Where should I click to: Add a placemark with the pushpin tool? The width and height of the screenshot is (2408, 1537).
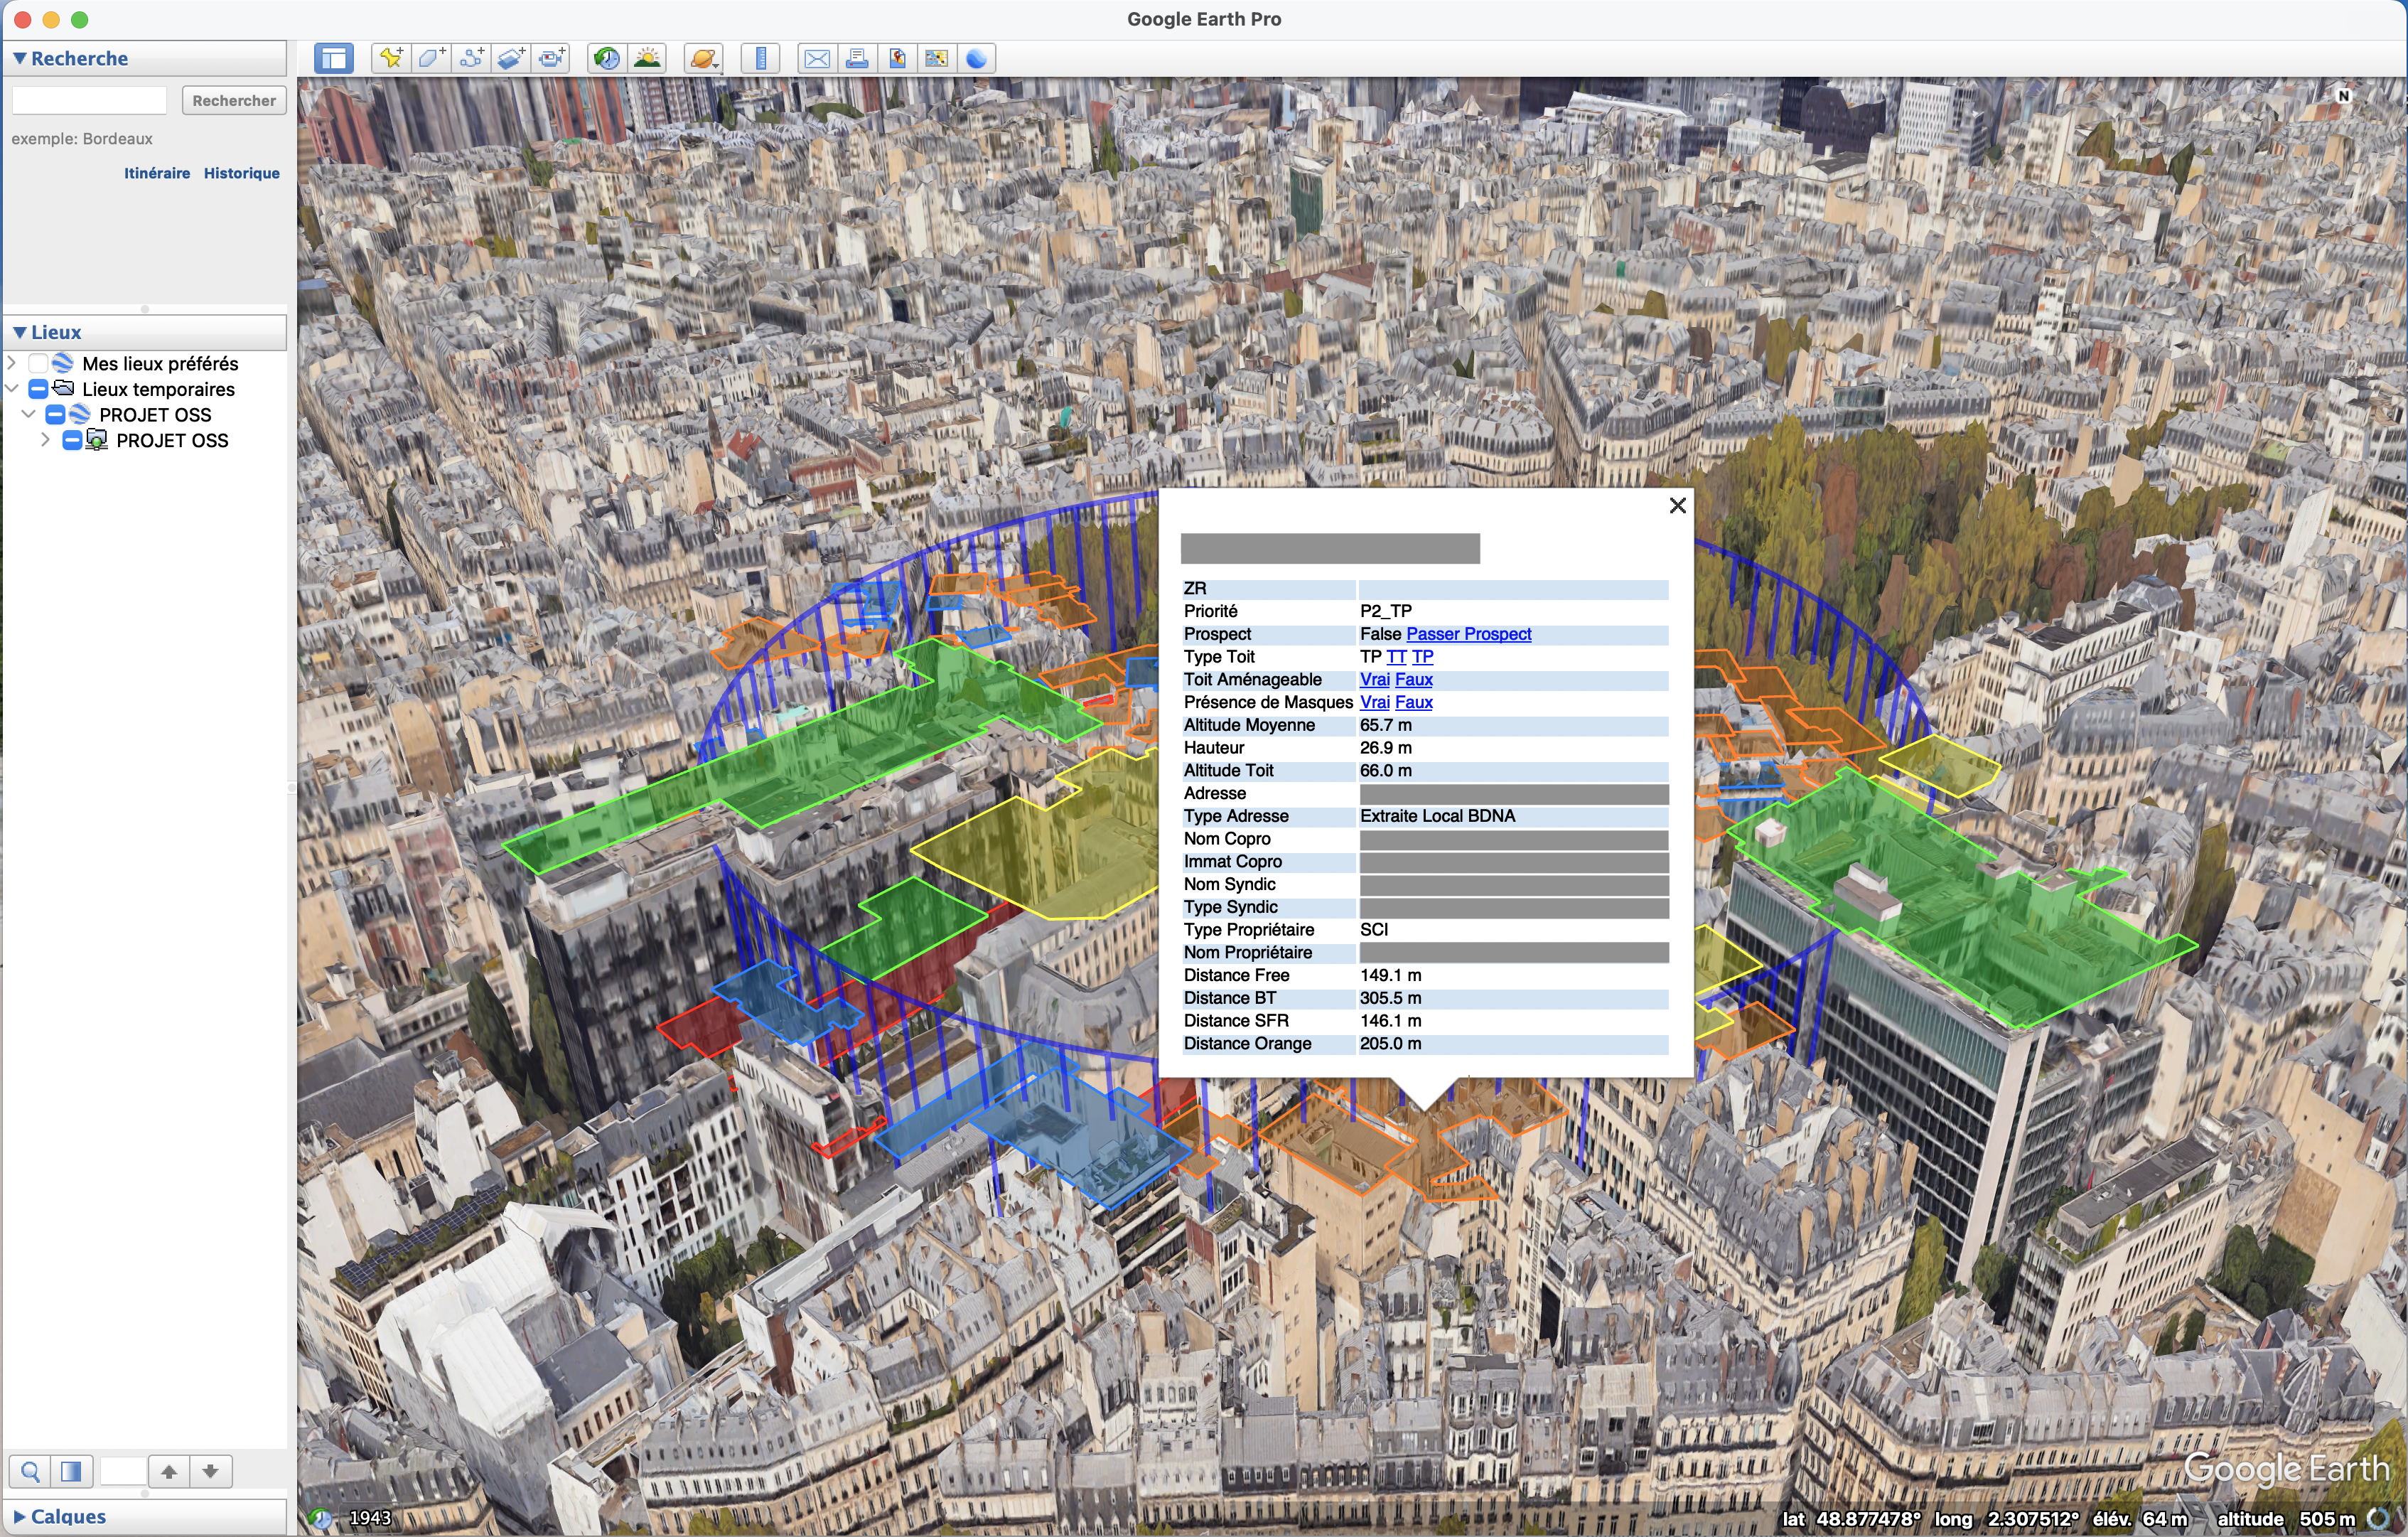[391, 59]
